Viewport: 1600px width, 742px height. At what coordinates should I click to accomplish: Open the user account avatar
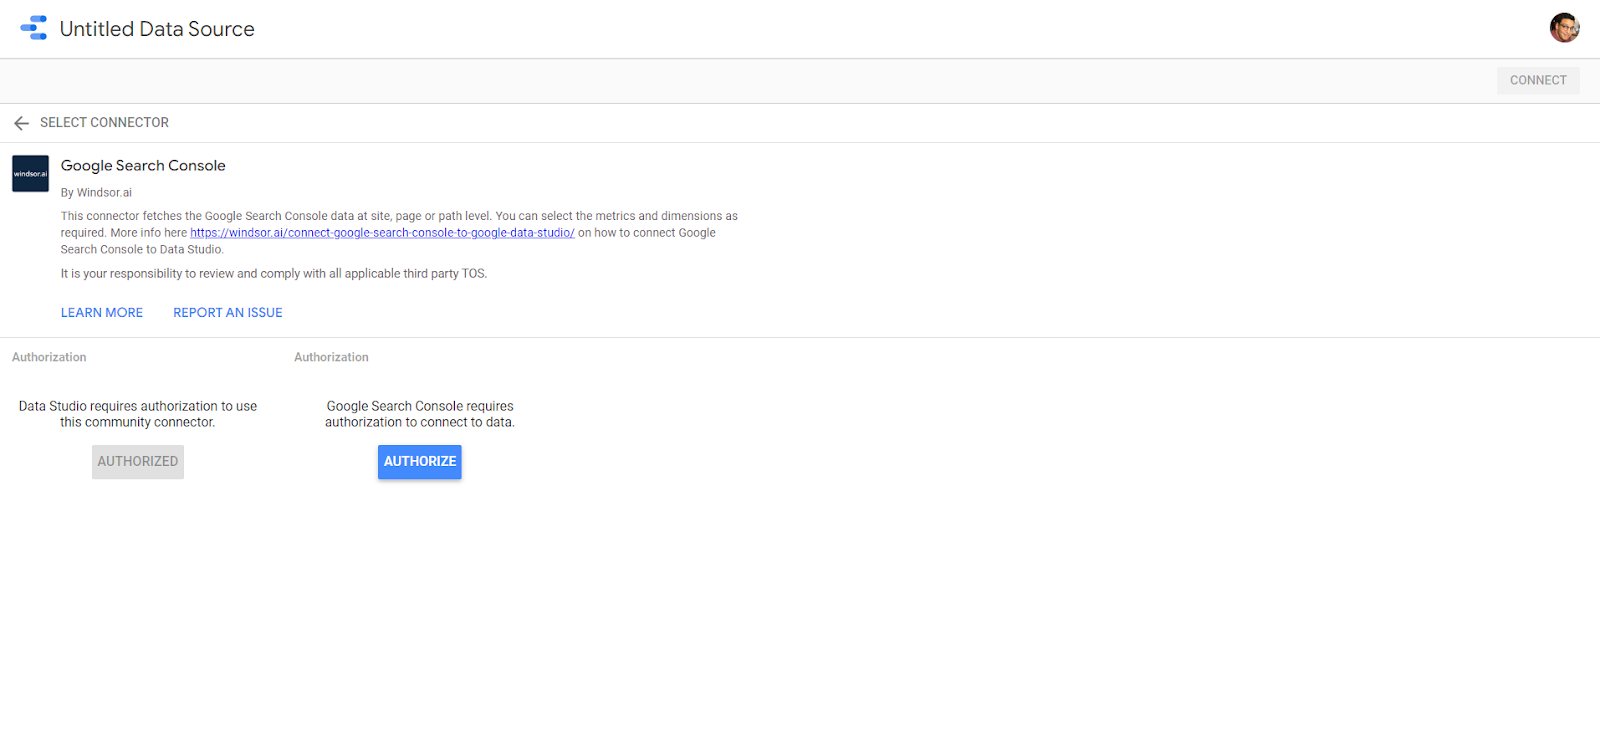tap(1564, 28)
